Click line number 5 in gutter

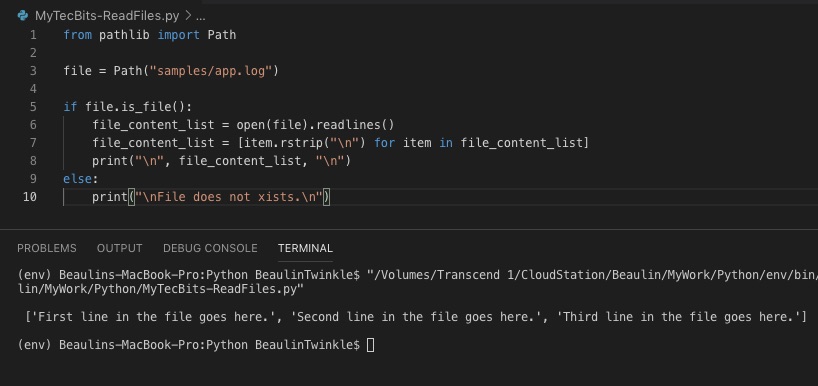point(33,107)
